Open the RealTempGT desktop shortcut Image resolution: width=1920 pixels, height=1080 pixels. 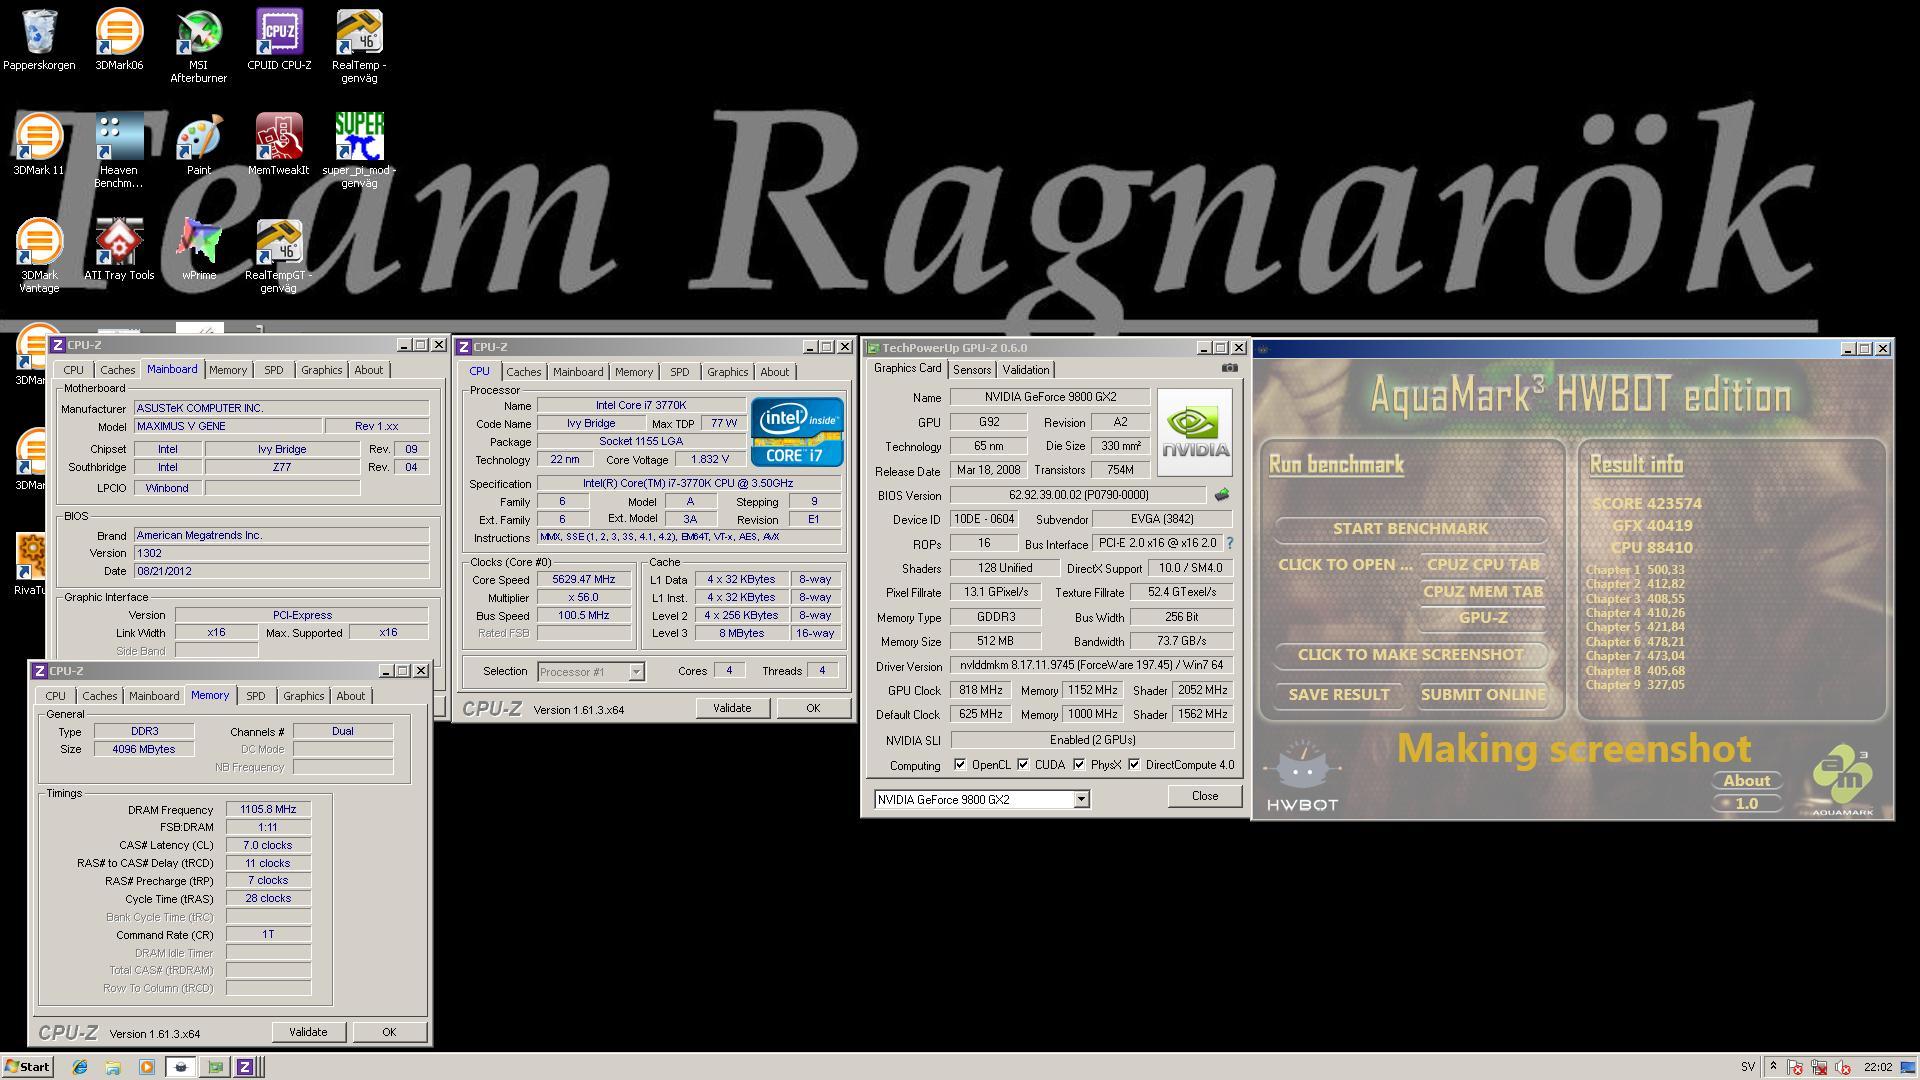click(x=279, y=256)
